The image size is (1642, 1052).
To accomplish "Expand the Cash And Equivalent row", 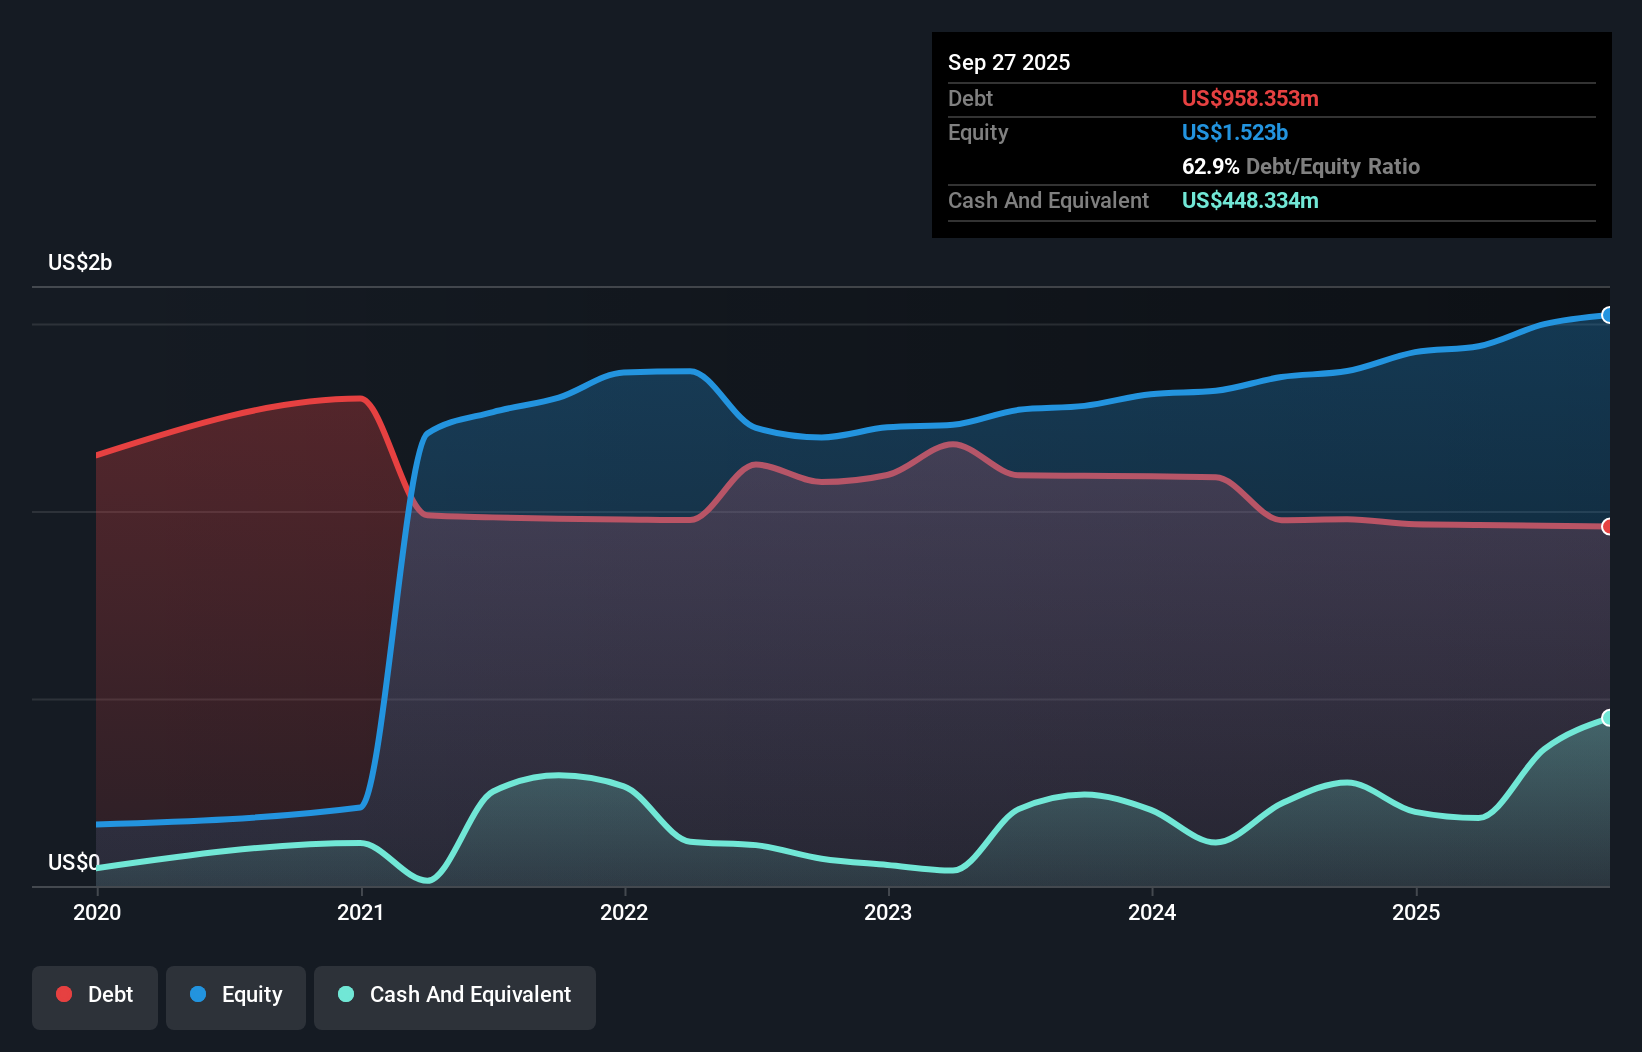I will coord(1048,200).
